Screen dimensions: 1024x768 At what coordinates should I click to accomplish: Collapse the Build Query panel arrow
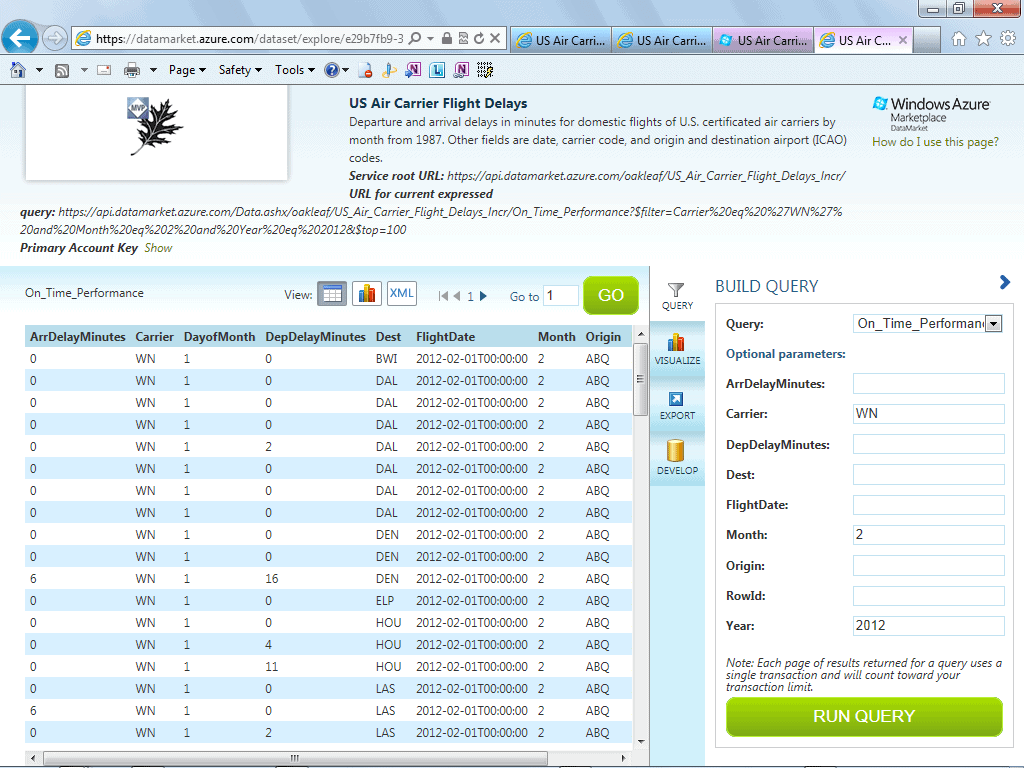1005,283
